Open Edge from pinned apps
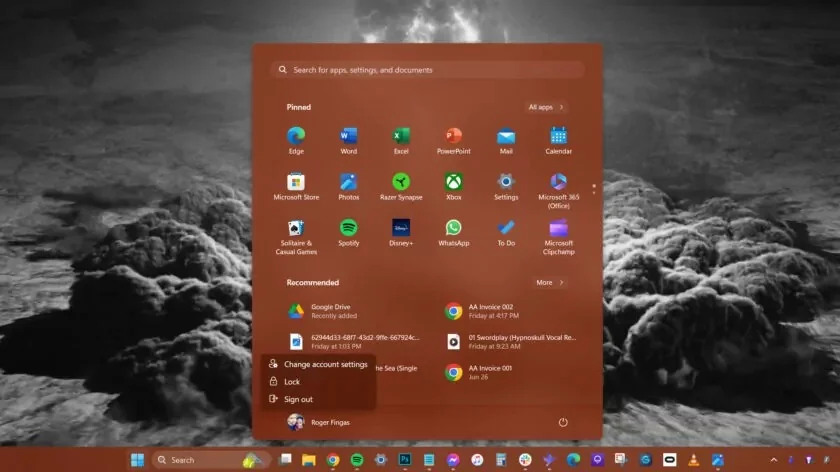 pos(296,140)
